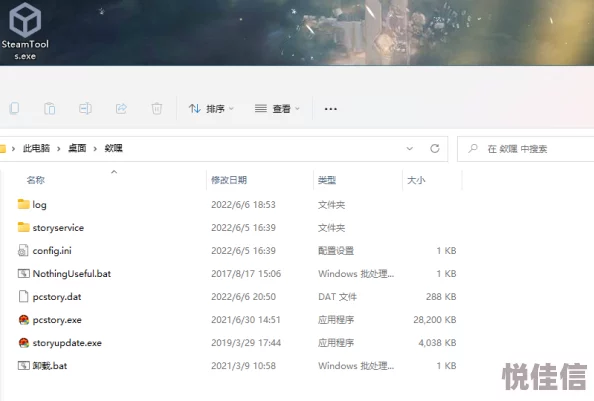
Task: Click the paste clipboard icon
Action: click(50, 109)
